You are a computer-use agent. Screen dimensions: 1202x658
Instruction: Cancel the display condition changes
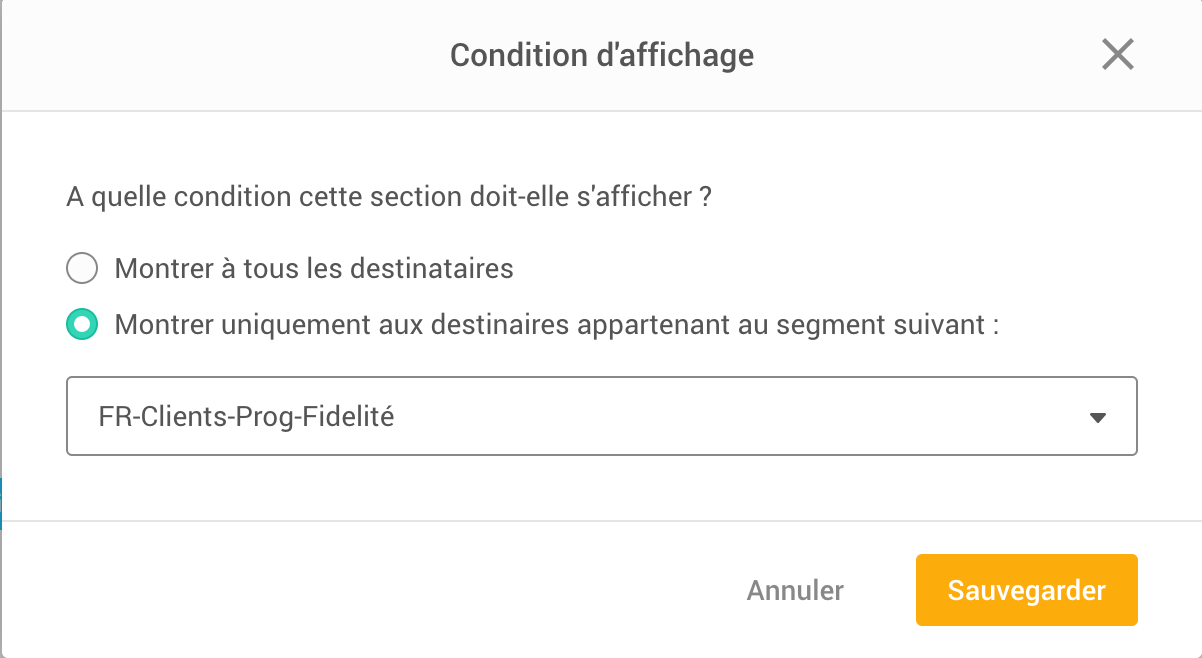click(x=795, y=590)
